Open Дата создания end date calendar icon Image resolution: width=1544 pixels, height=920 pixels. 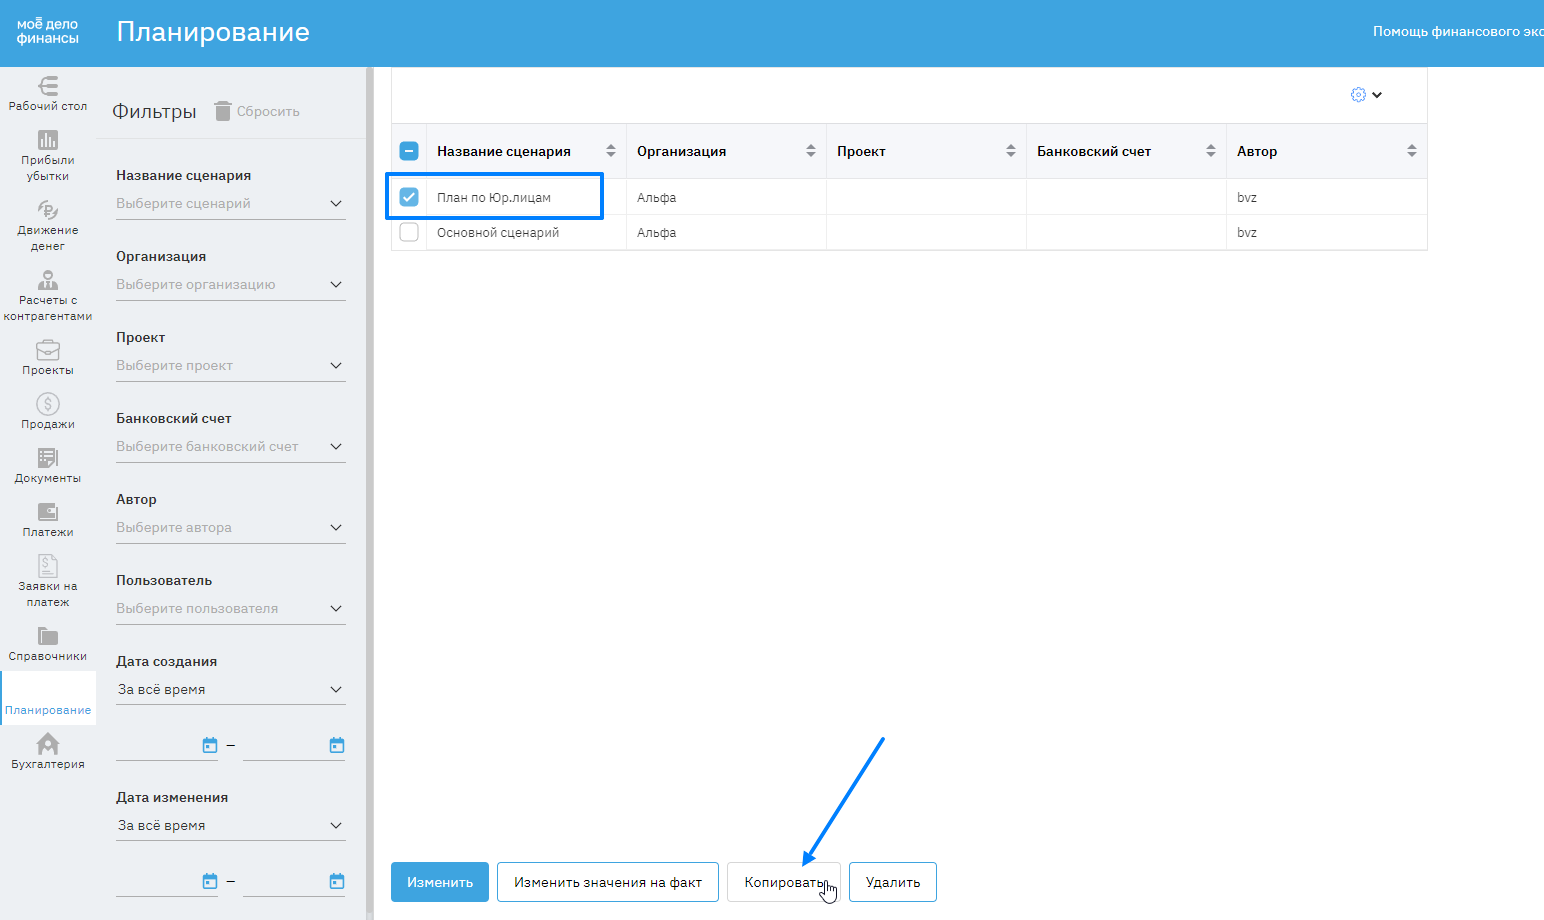pos(337,745)
